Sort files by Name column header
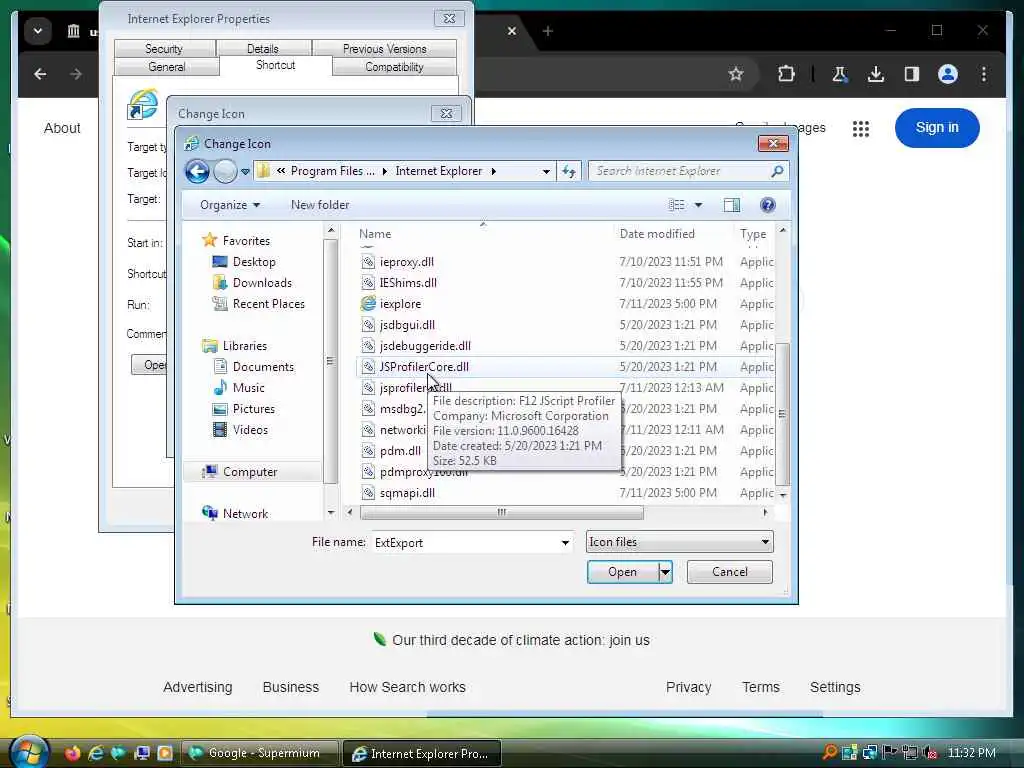Screen dimensions: 1024x768 375,234
